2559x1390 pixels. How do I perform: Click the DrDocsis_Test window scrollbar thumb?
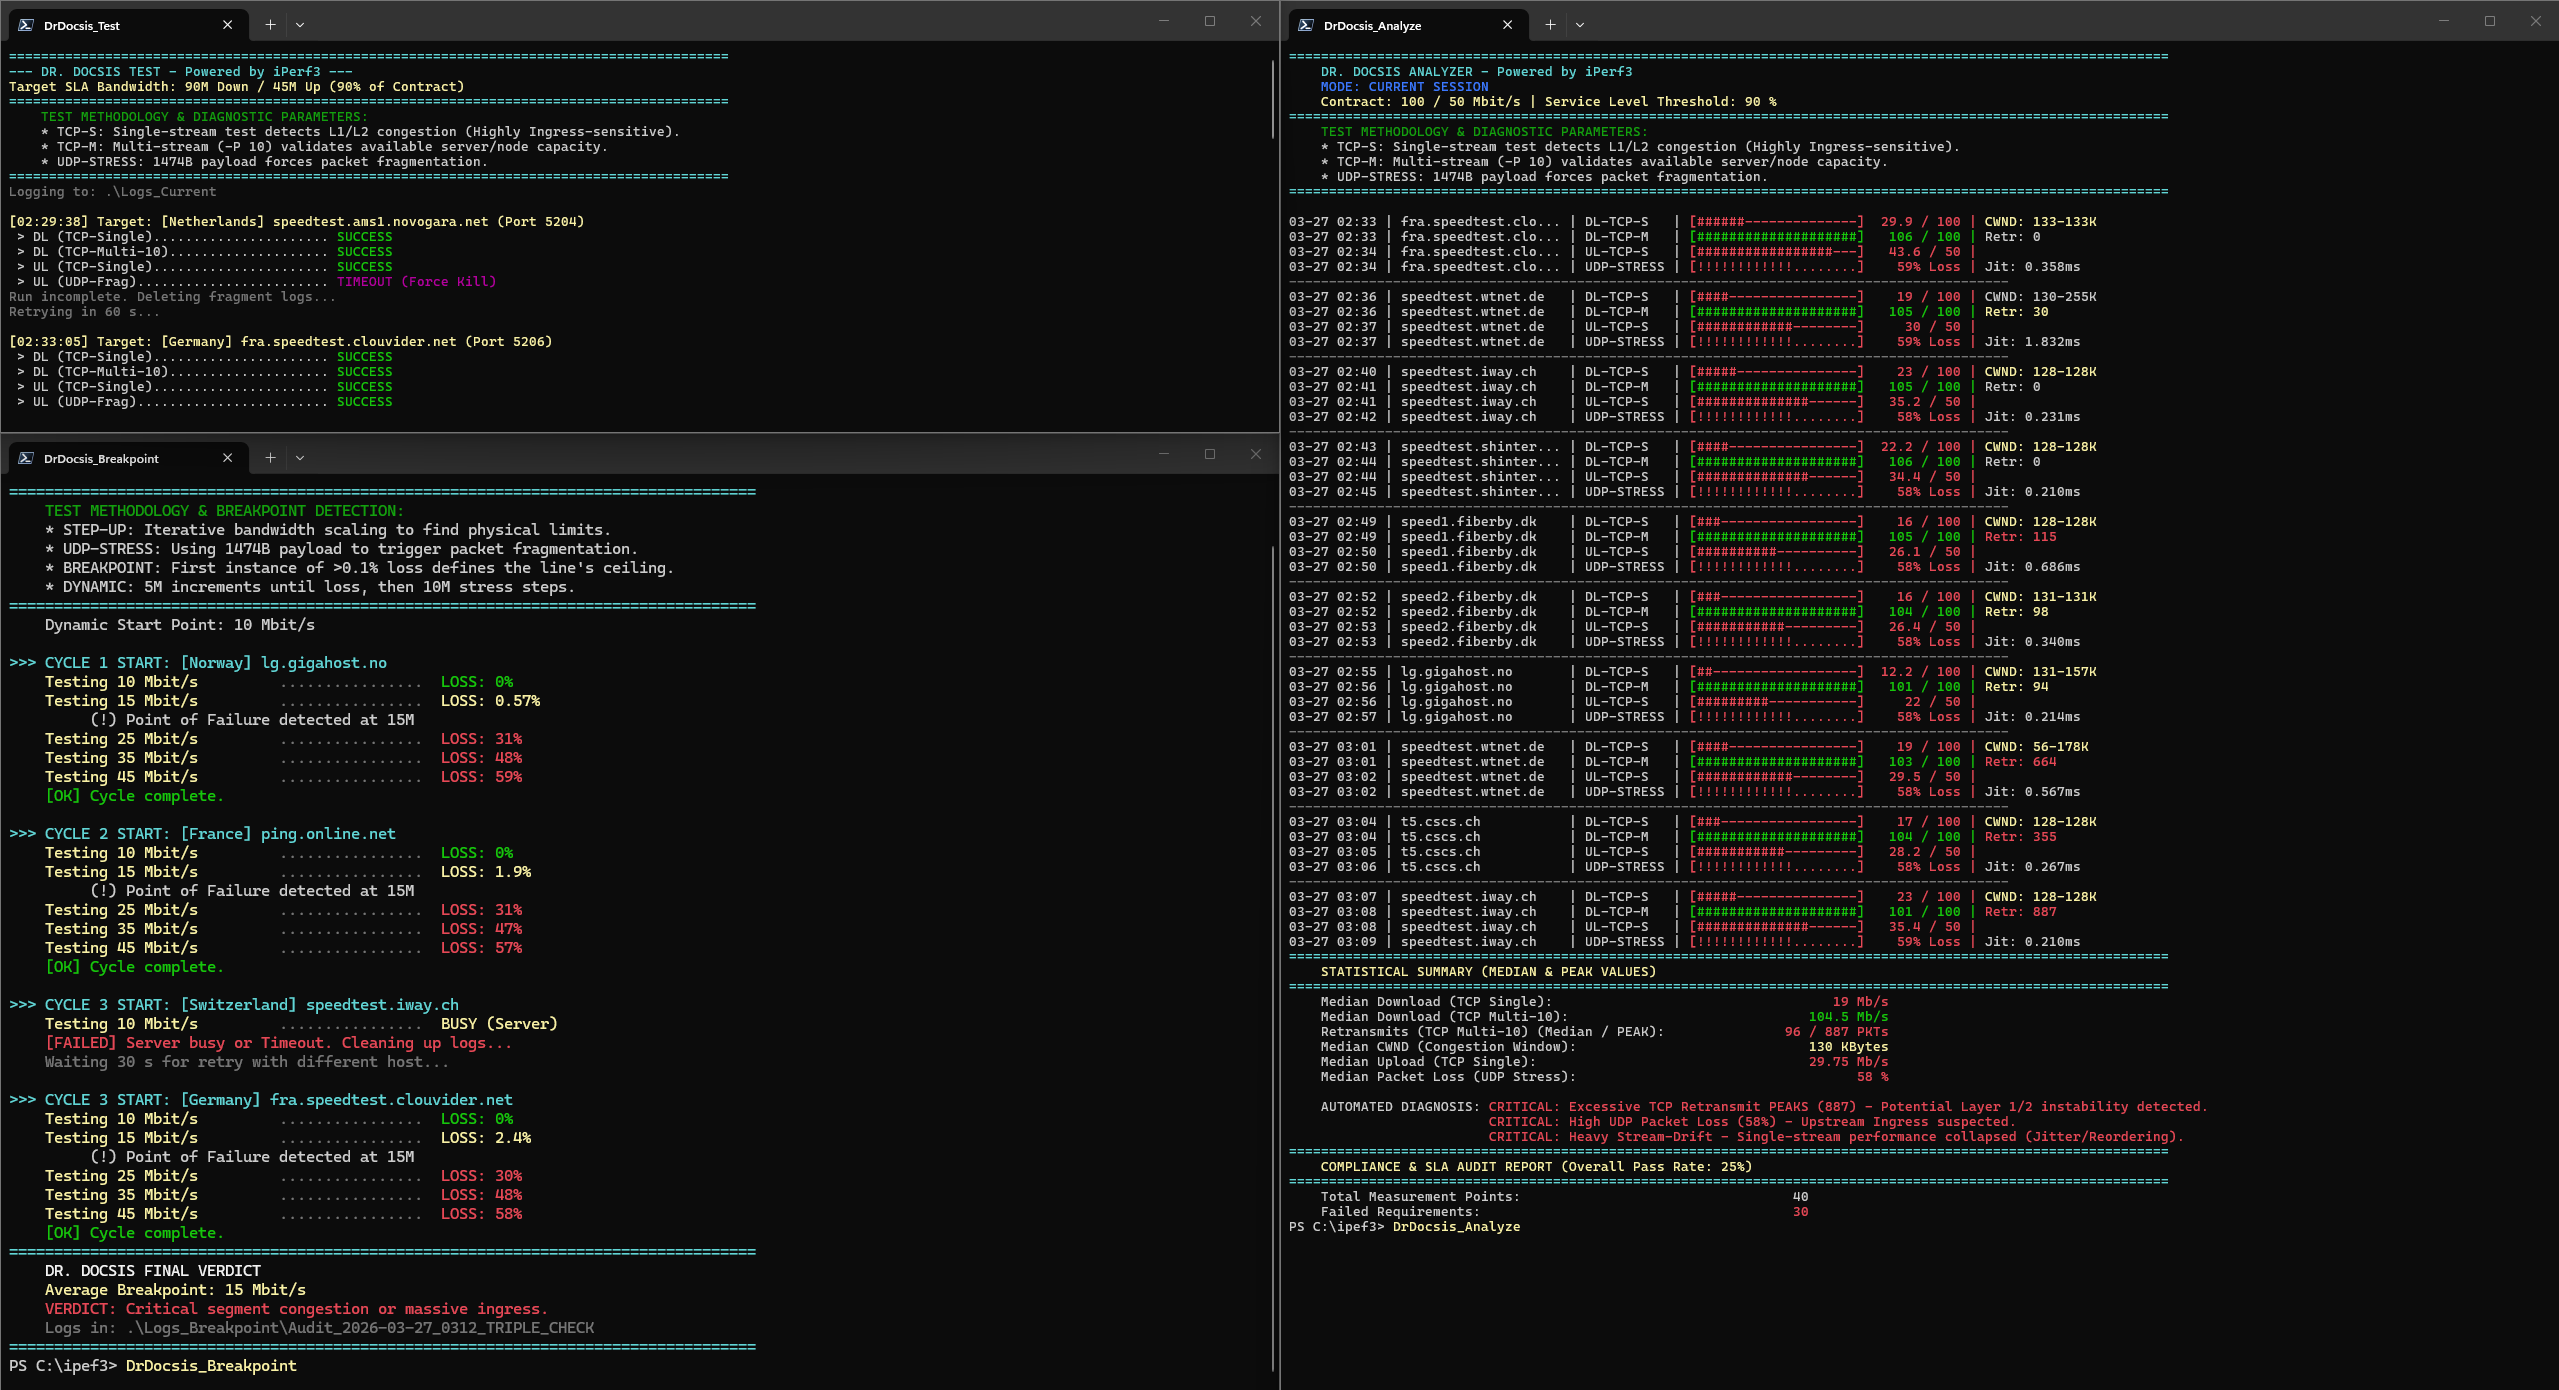click(1272, 100)
